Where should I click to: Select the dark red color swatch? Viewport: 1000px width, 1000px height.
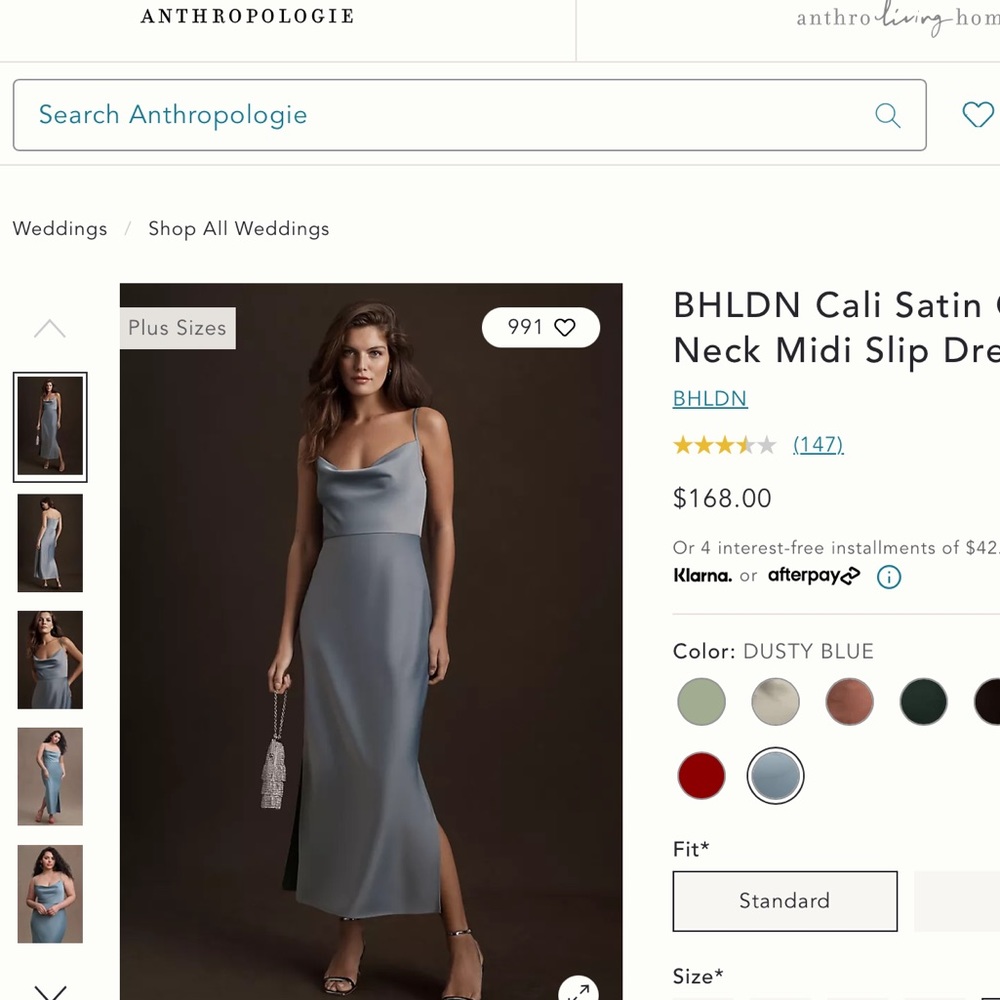[701, 776]
